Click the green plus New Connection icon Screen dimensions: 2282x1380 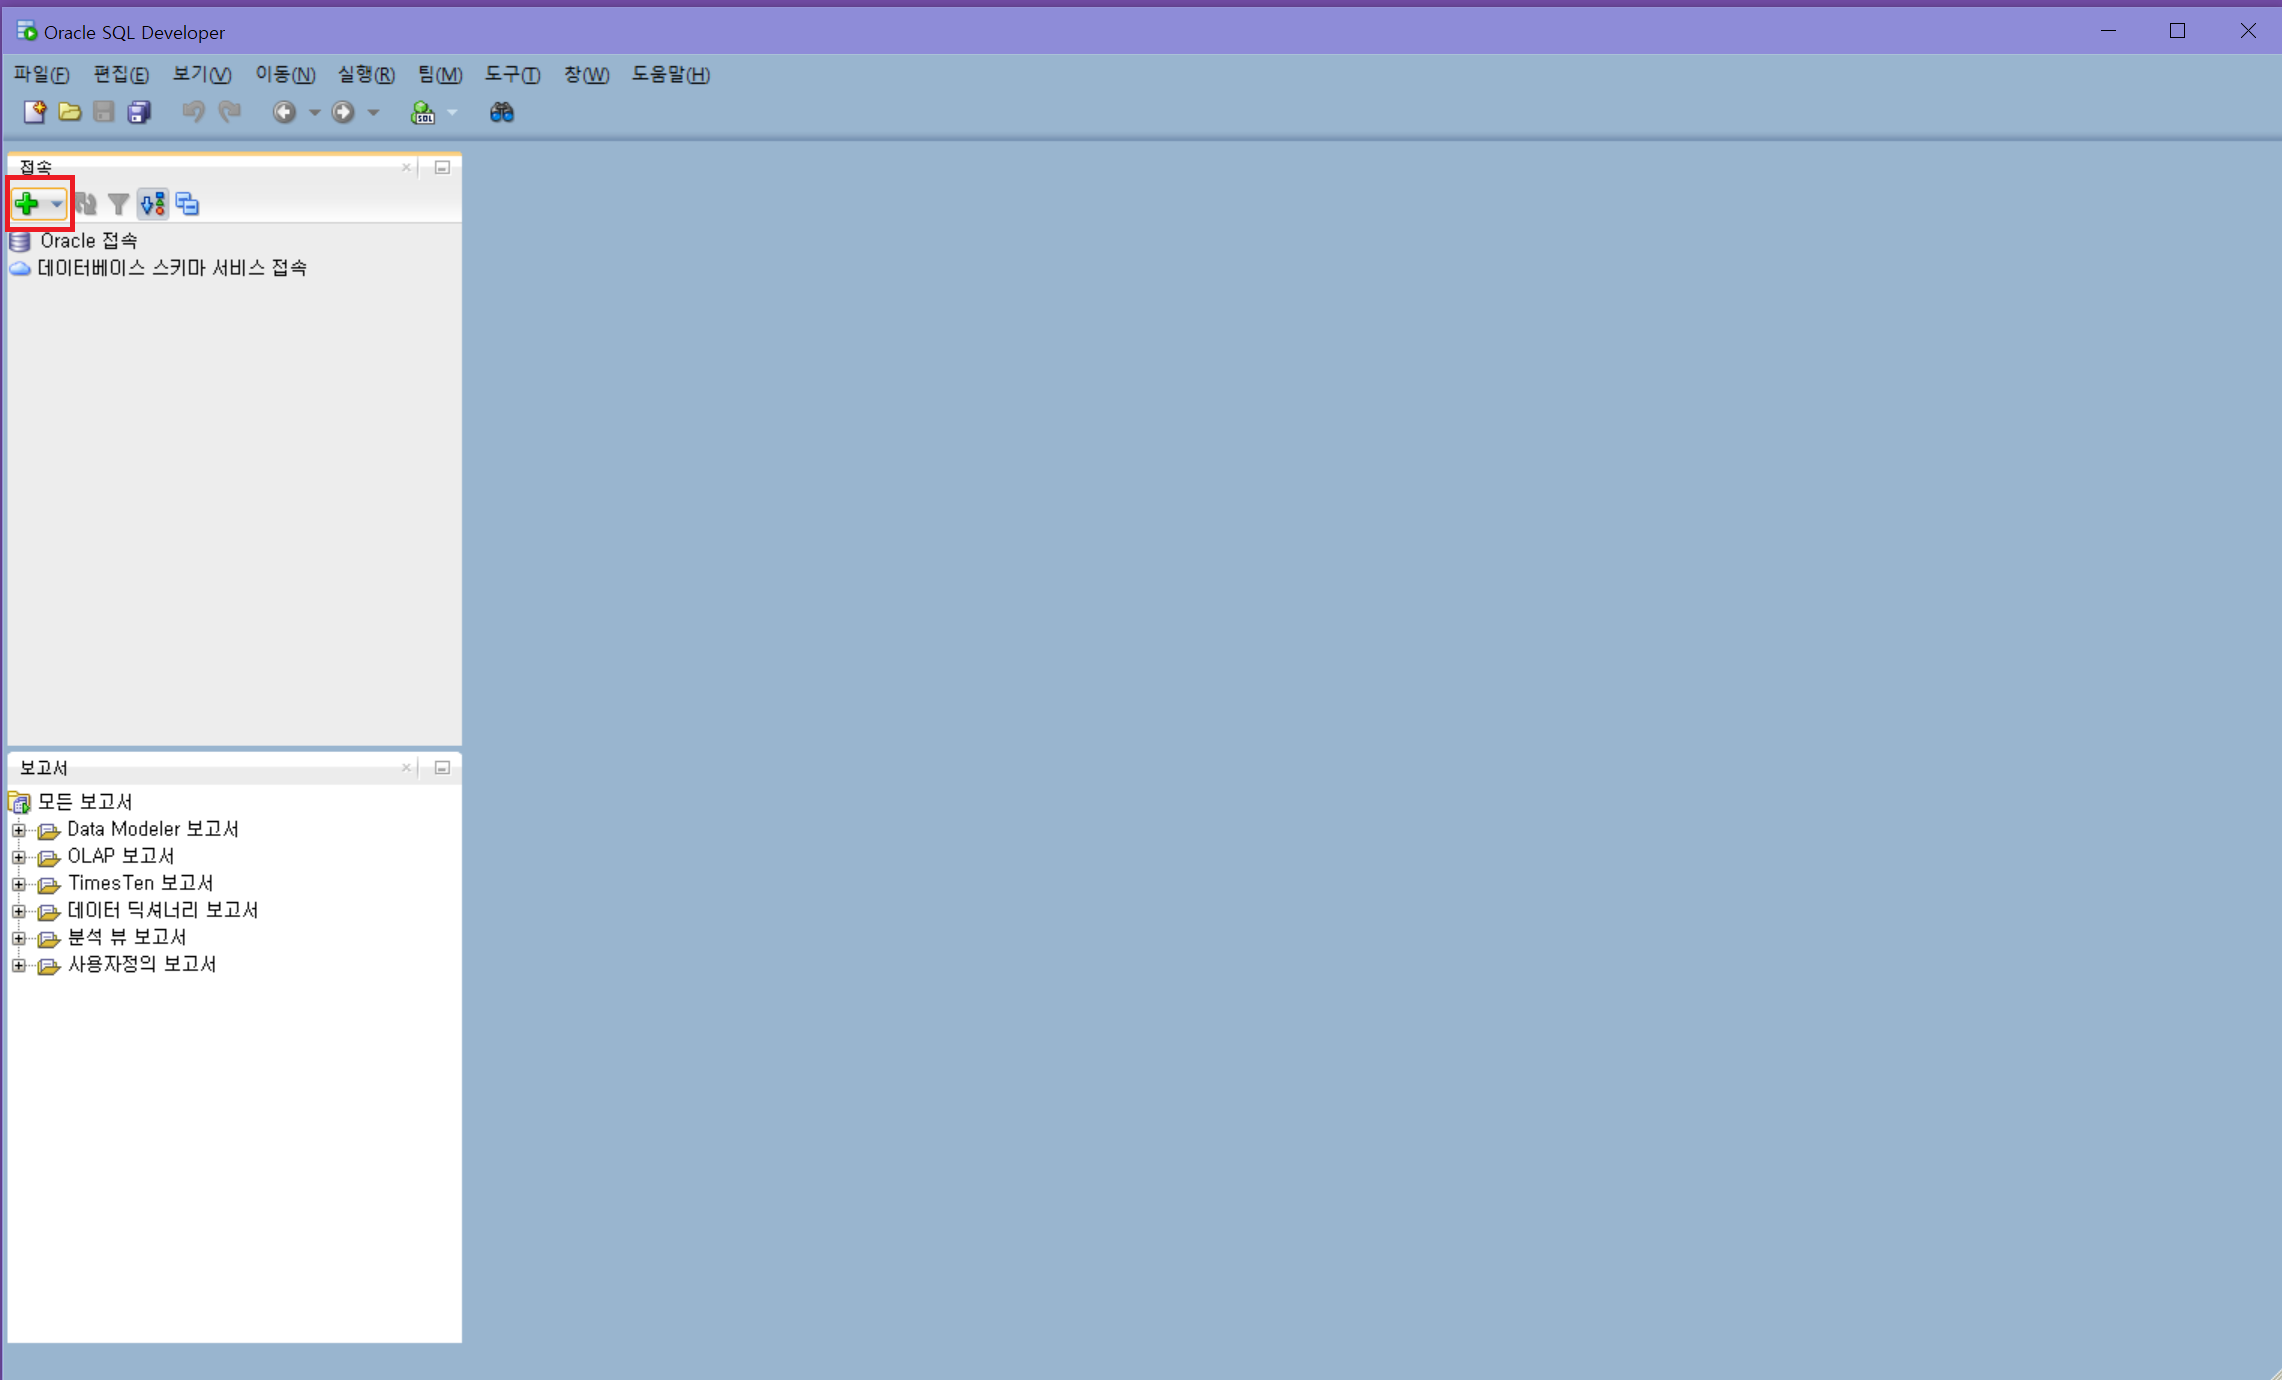point(27,204)
